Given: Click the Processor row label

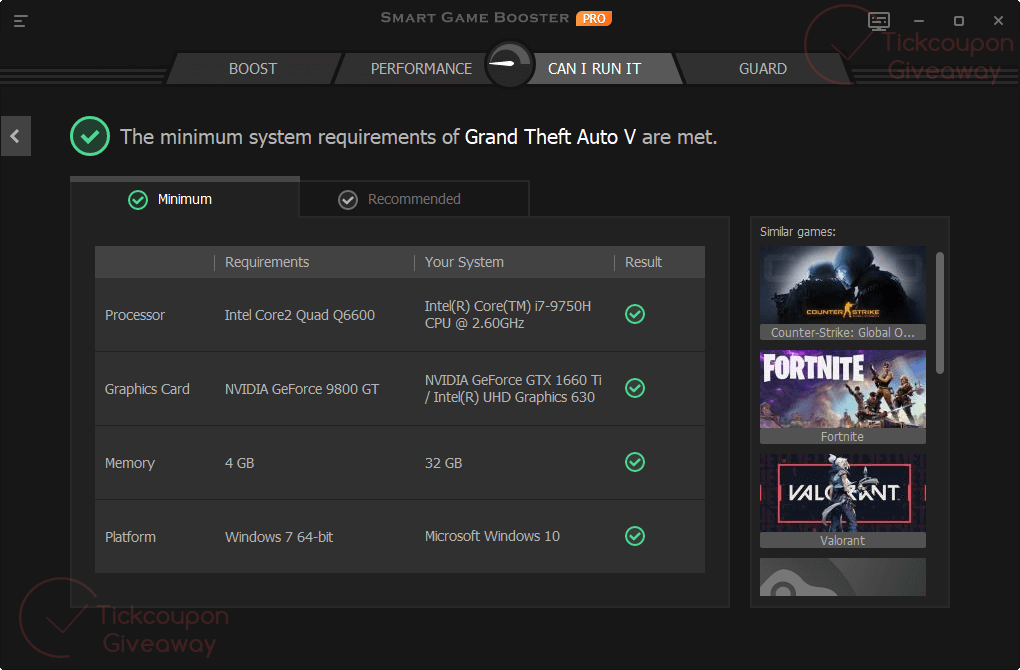Looking at the screenshot, I should click(x=135, y=315).
